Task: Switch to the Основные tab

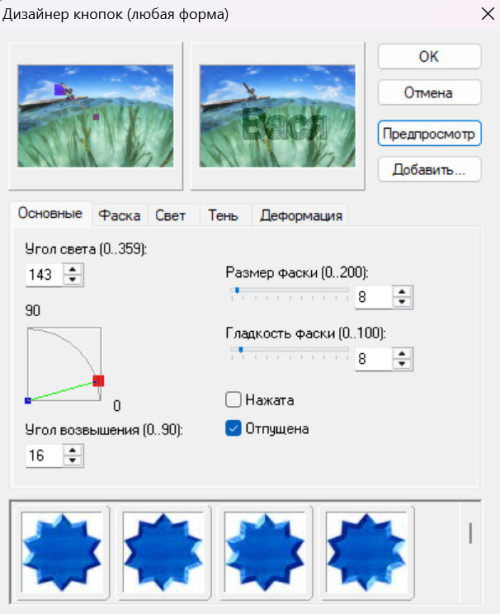Action: coord(51,213)
